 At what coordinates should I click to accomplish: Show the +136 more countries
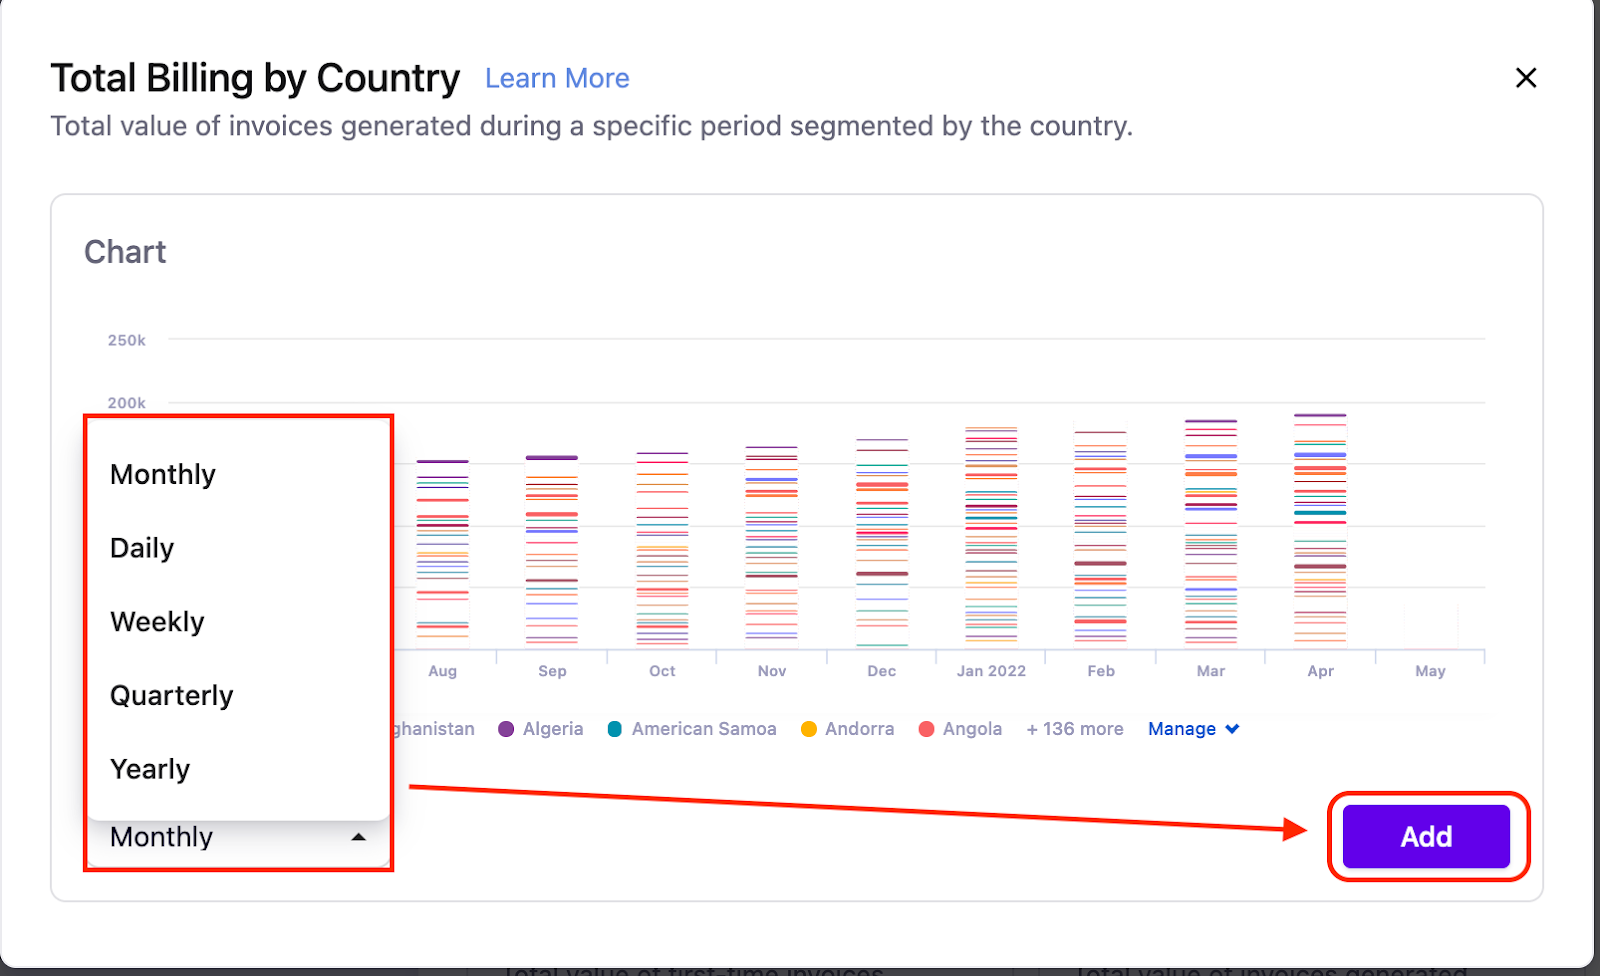tap(1075, 729)
